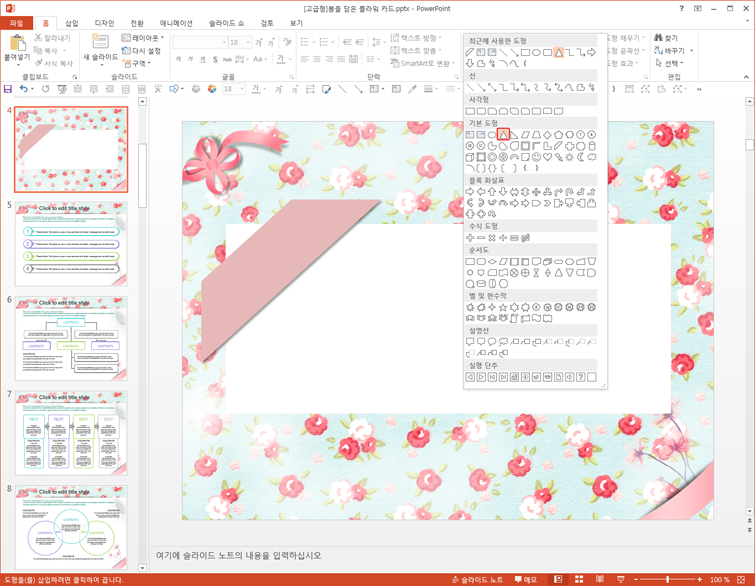Switch to the 슬라이드 쇼 tab

click(226, 23)
